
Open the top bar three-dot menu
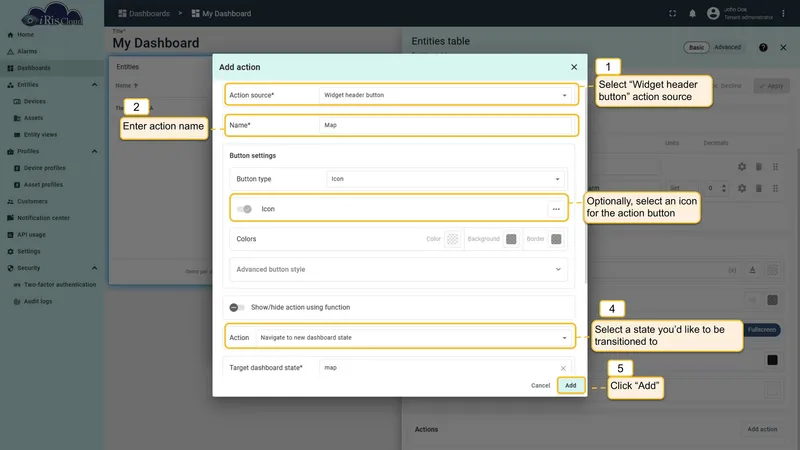(783, 14)
